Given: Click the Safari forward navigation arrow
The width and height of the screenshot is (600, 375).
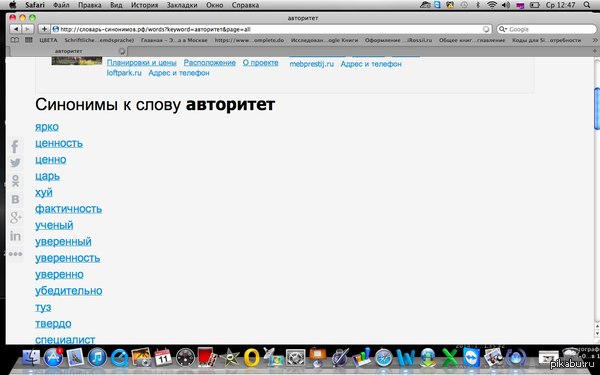Looking at the screenshot, I should coord(28,29).
